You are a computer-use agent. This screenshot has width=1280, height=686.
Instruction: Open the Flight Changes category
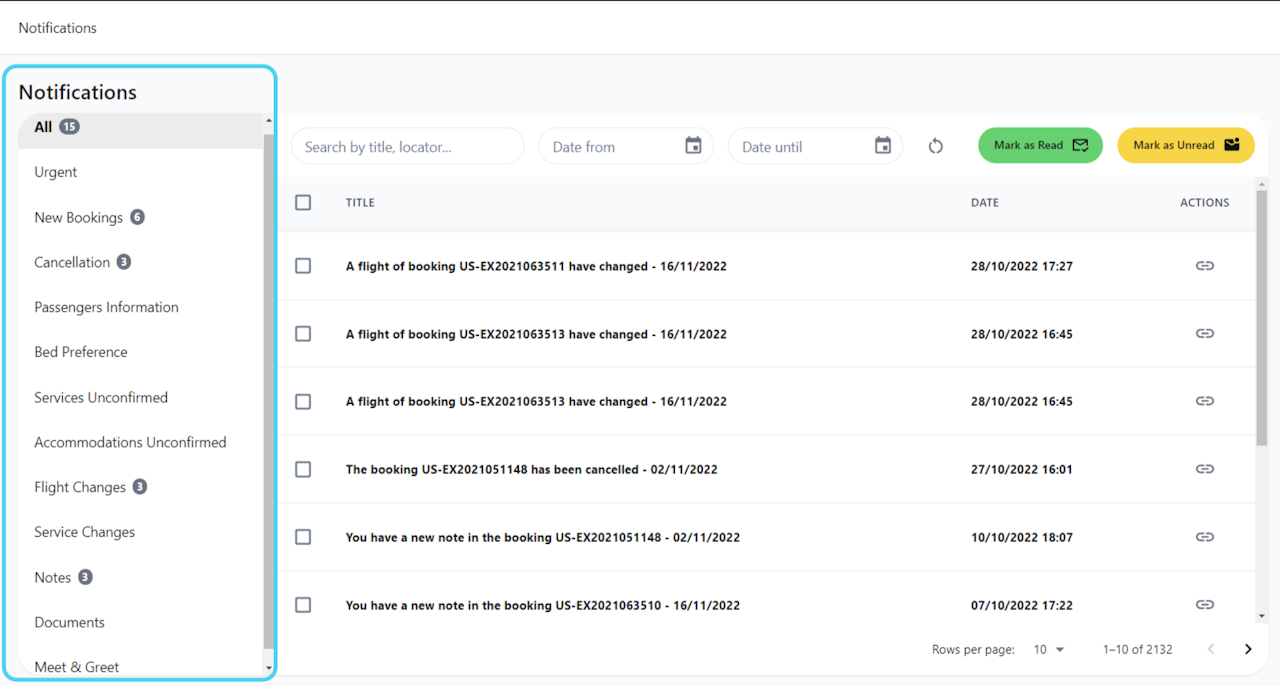coord(80,487)
